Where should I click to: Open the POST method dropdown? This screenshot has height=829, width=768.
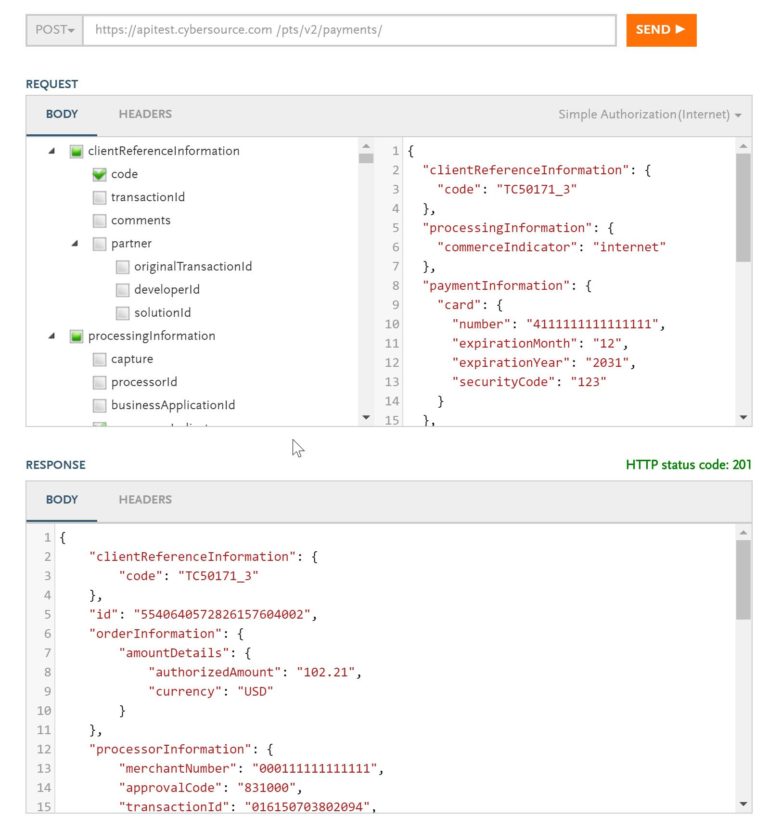pos(54,30)
